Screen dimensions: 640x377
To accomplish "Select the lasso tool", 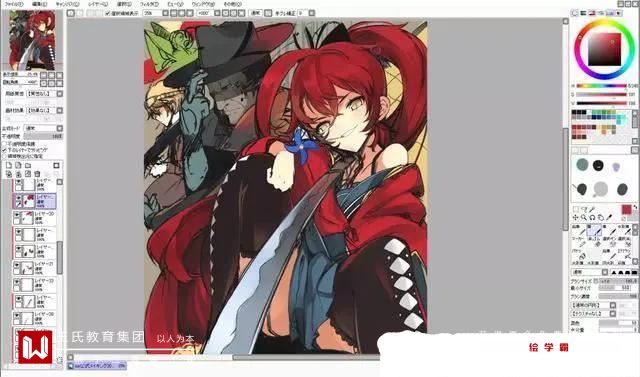I will click(584, 210).
